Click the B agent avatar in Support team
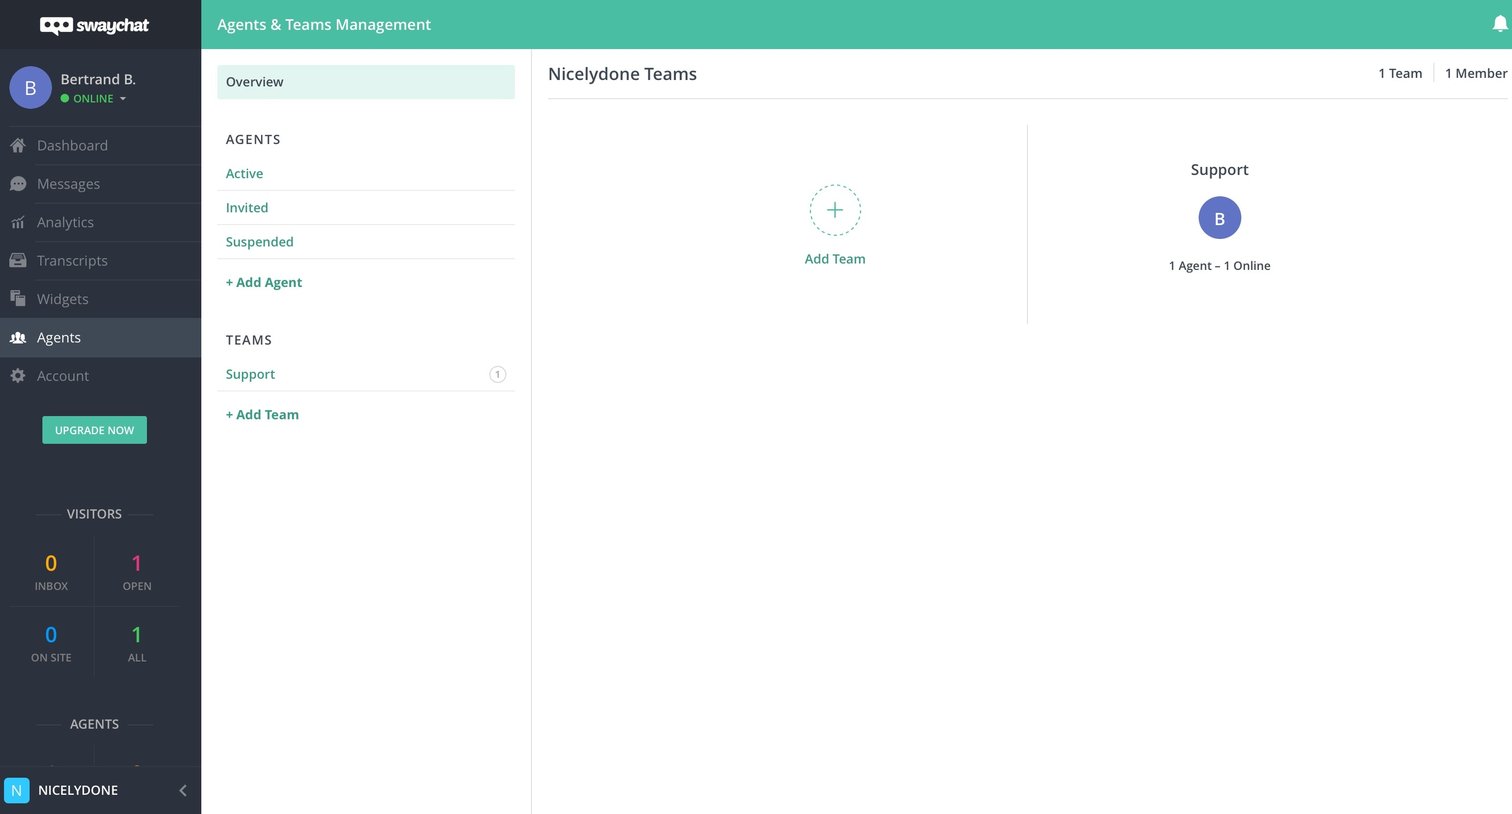 coord(1220,218)
